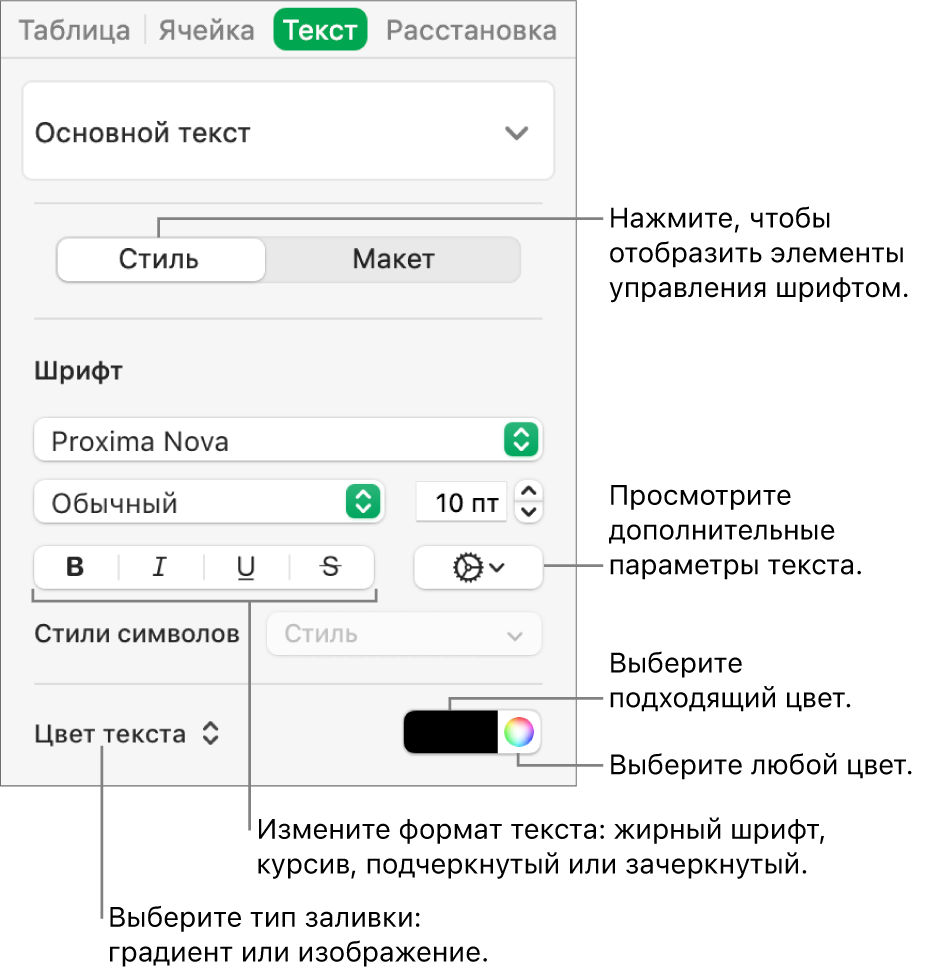Select the Макет segment
Viewport: 926px width, 980px height.
[x=394, y=259]
